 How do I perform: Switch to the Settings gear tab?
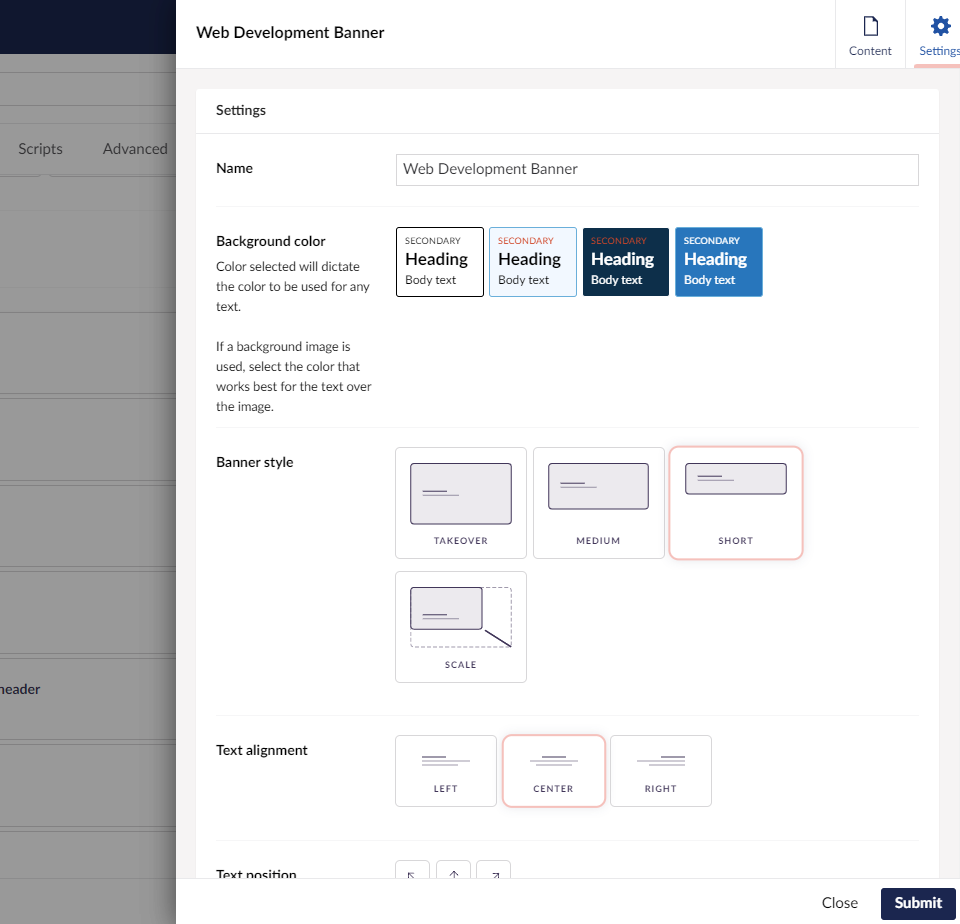[x=939, y=35]
